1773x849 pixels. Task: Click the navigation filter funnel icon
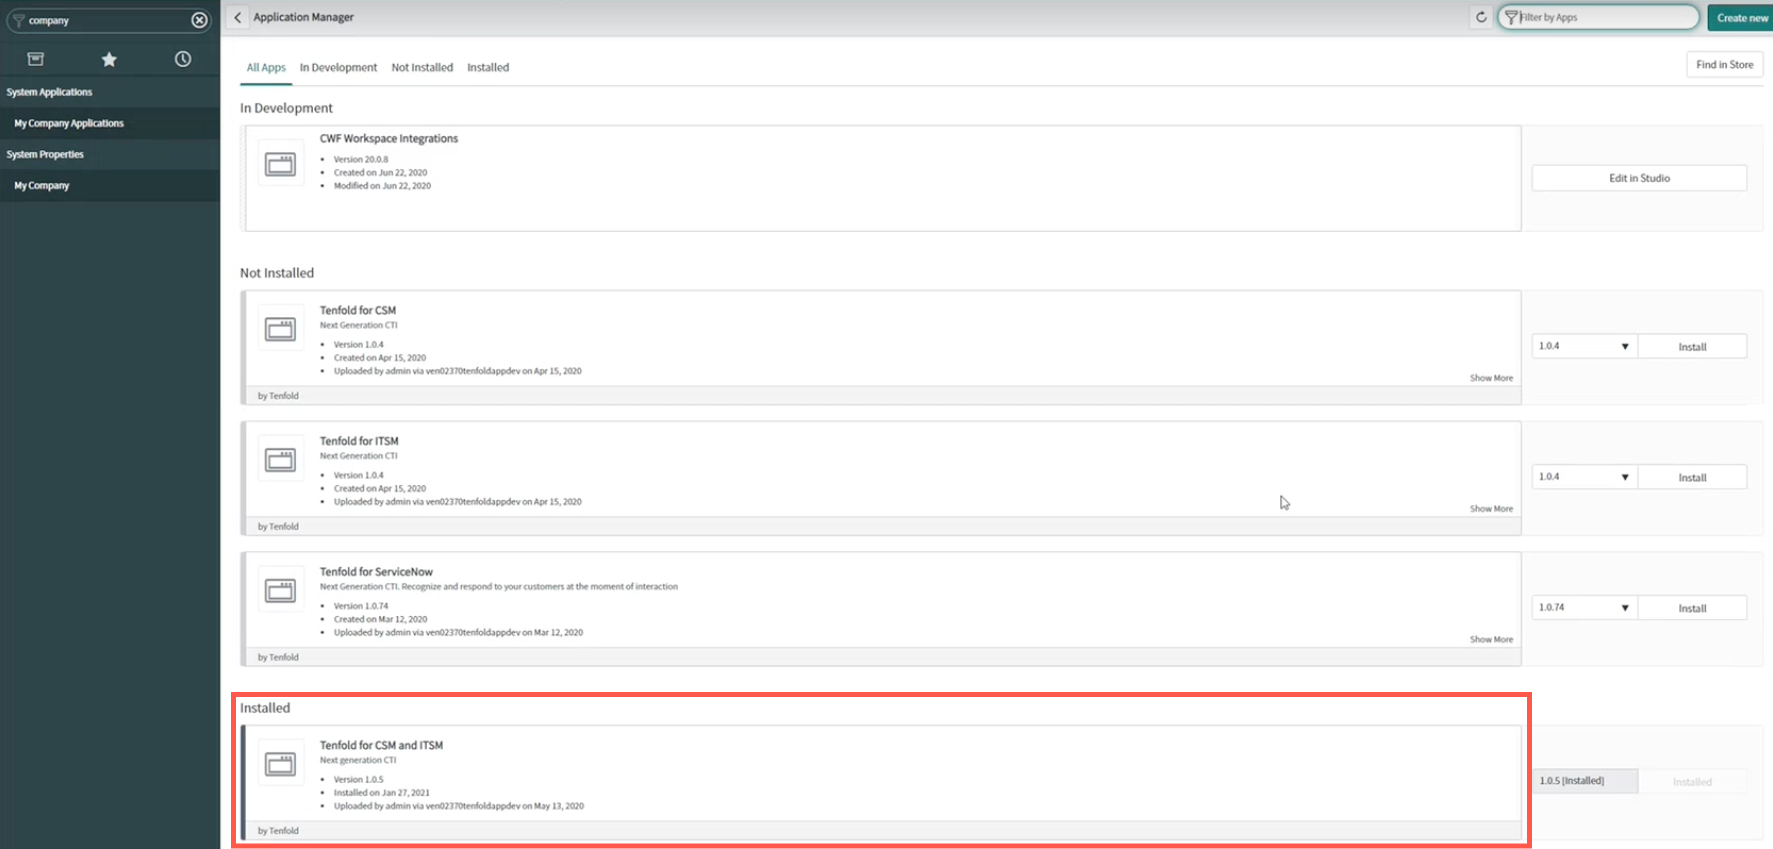tap(18, 20)
